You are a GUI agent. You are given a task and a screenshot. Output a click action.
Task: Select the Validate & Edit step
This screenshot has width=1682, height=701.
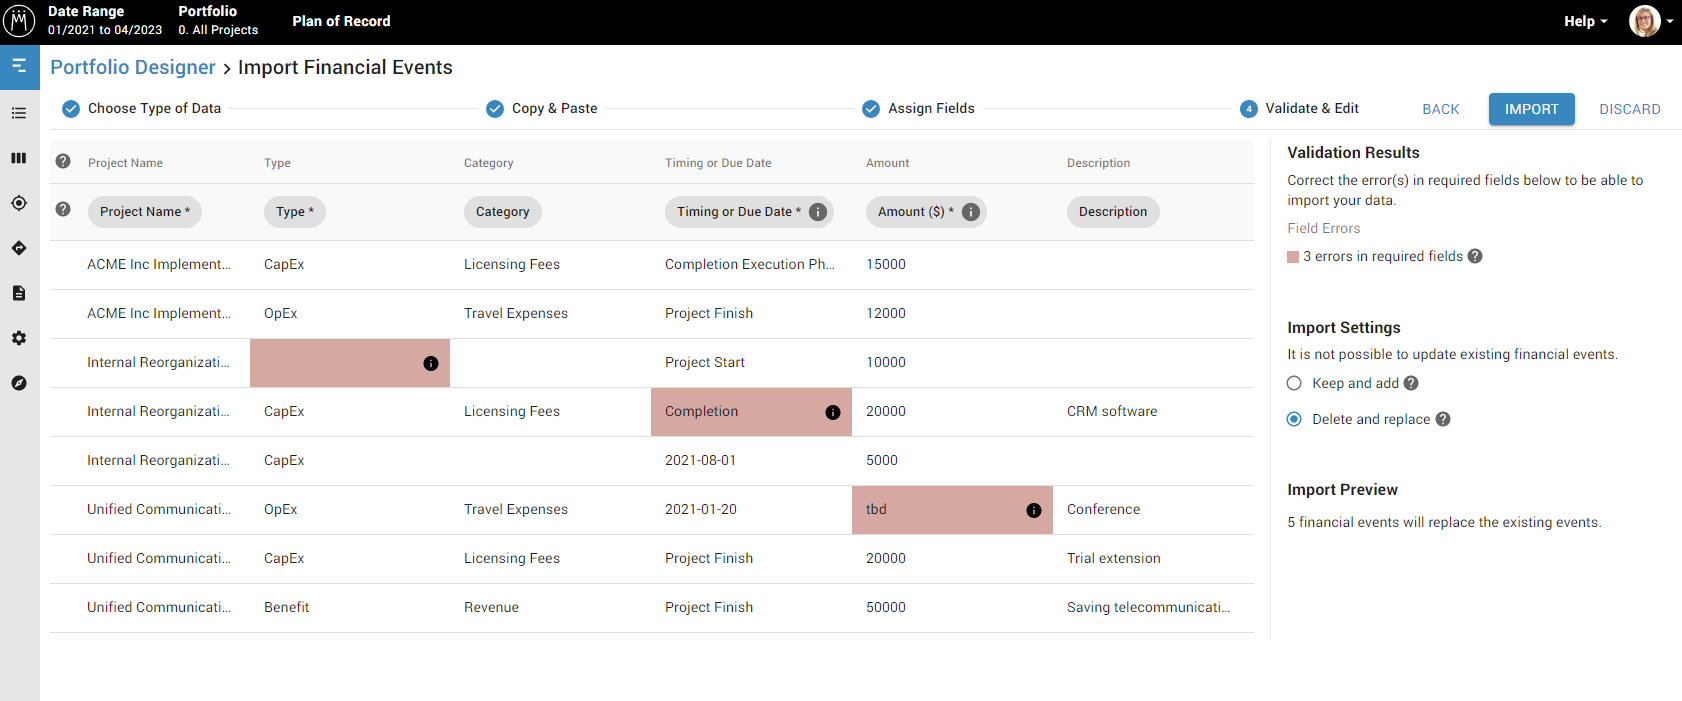tap(1312, 108)
